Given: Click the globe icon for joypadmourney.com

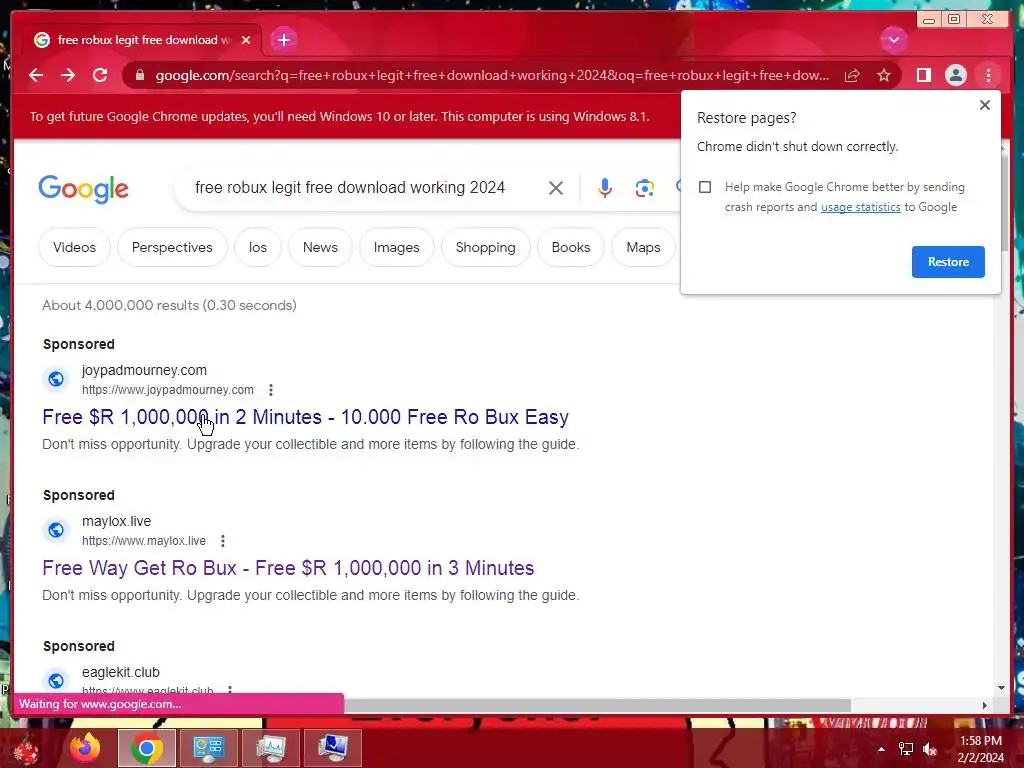Looking at the screenshot, I should point(56,379).
